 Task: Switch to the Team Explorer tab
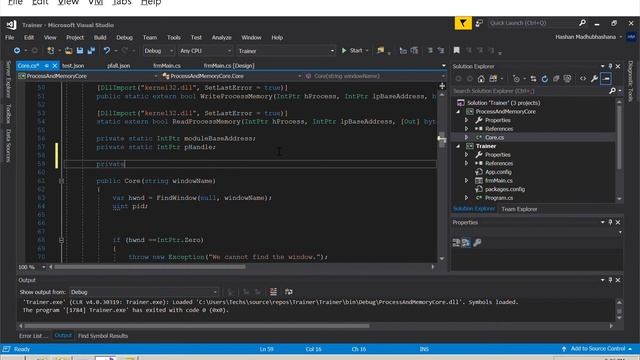[x=519, y=209]
